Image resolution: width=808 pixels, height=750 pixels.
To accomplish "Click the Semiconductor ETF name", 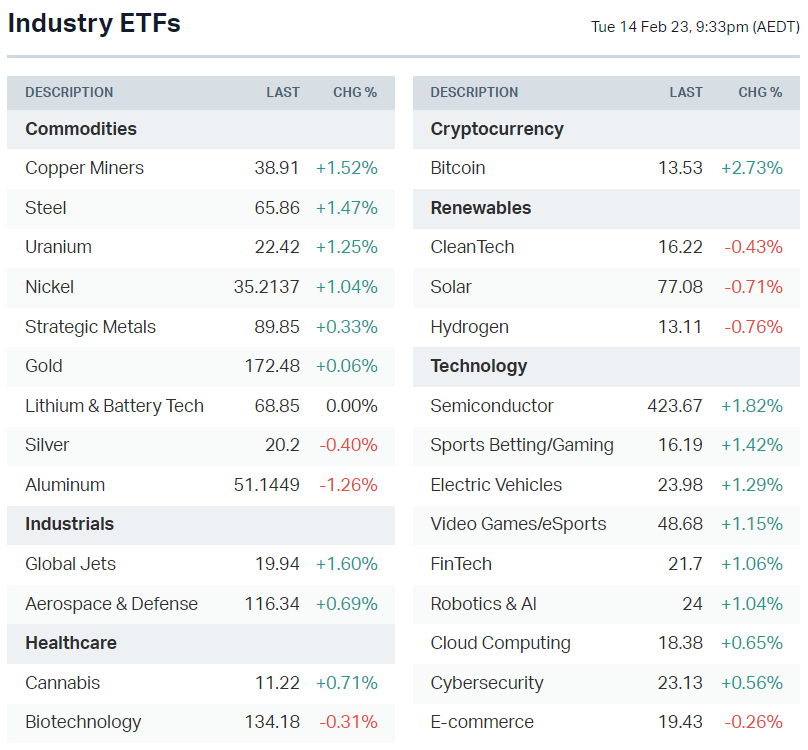I will (492, 406).
